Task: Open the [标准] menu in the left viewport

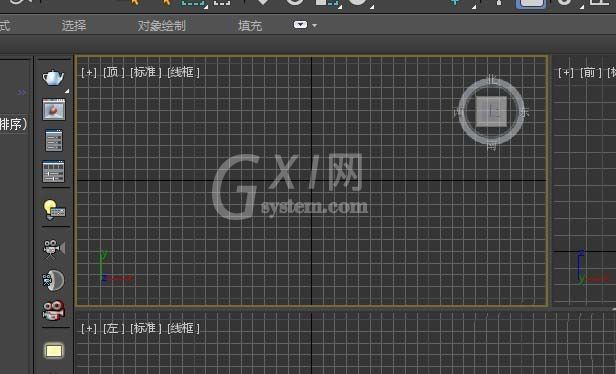Action: point(146,328)
